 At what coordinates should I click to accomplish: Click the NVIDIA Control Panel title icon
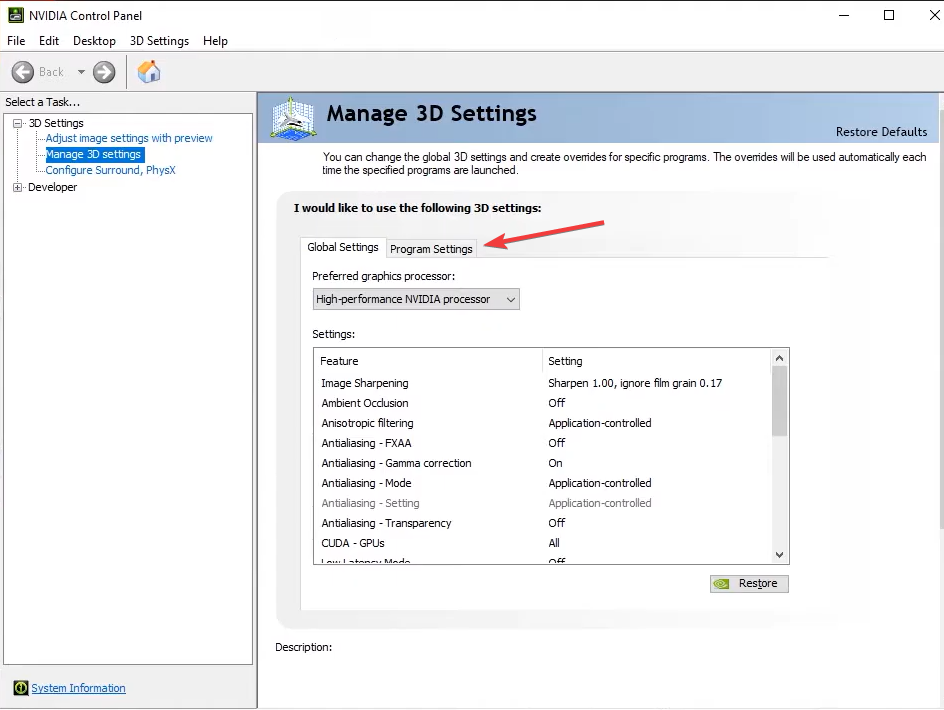pos(16,15)
